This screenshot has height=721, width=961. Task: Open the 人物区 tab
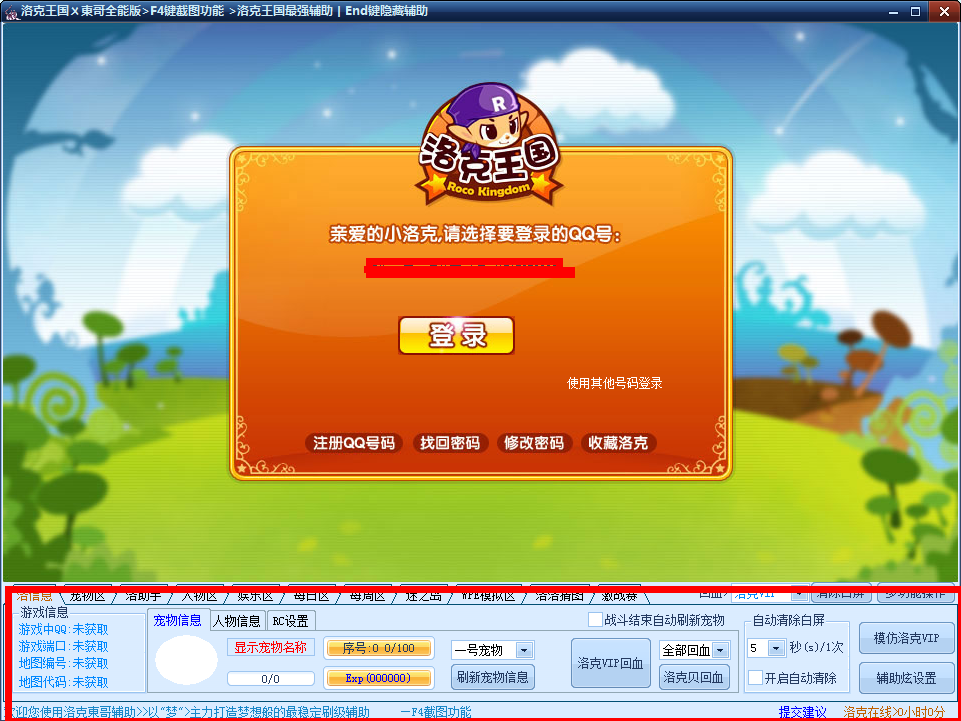pyautogui.click(x=200, y=595)
